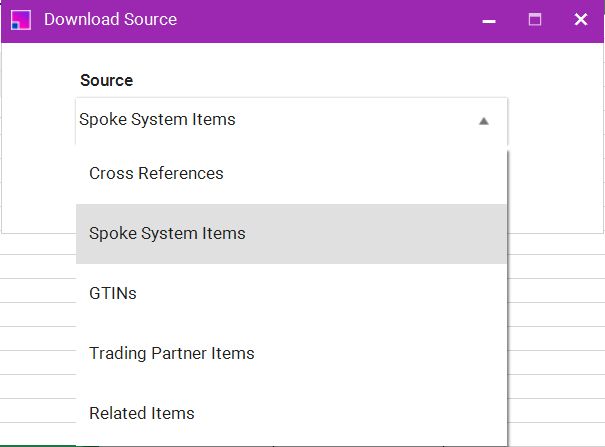Click the Source field label

tap(106, 81)
